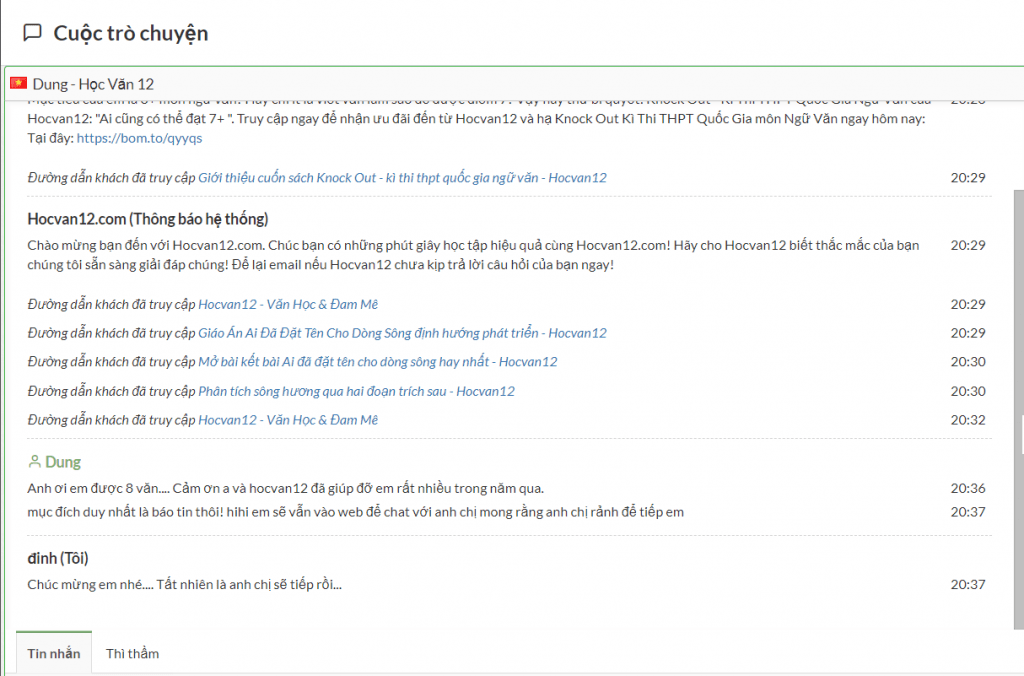Open link Giáo Án Ai Đã Đặt Tên Cho Dòng Sông
The height and width of the screenshot is (676, 1024).
[402, 333]
